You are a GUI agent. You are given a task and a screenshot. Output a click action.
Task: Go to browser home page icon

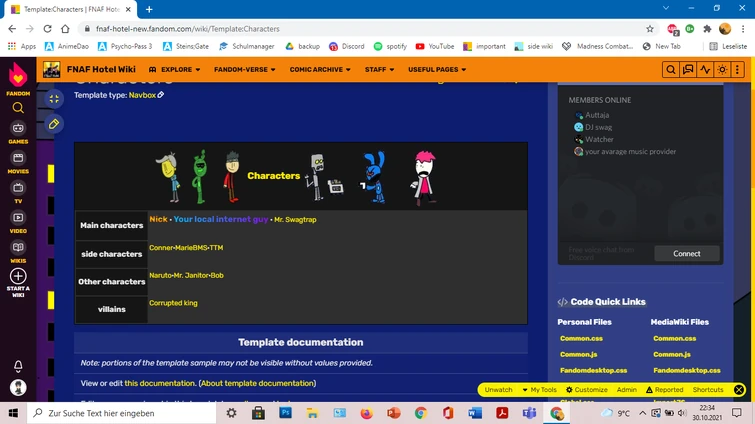[x=65, y=29]
